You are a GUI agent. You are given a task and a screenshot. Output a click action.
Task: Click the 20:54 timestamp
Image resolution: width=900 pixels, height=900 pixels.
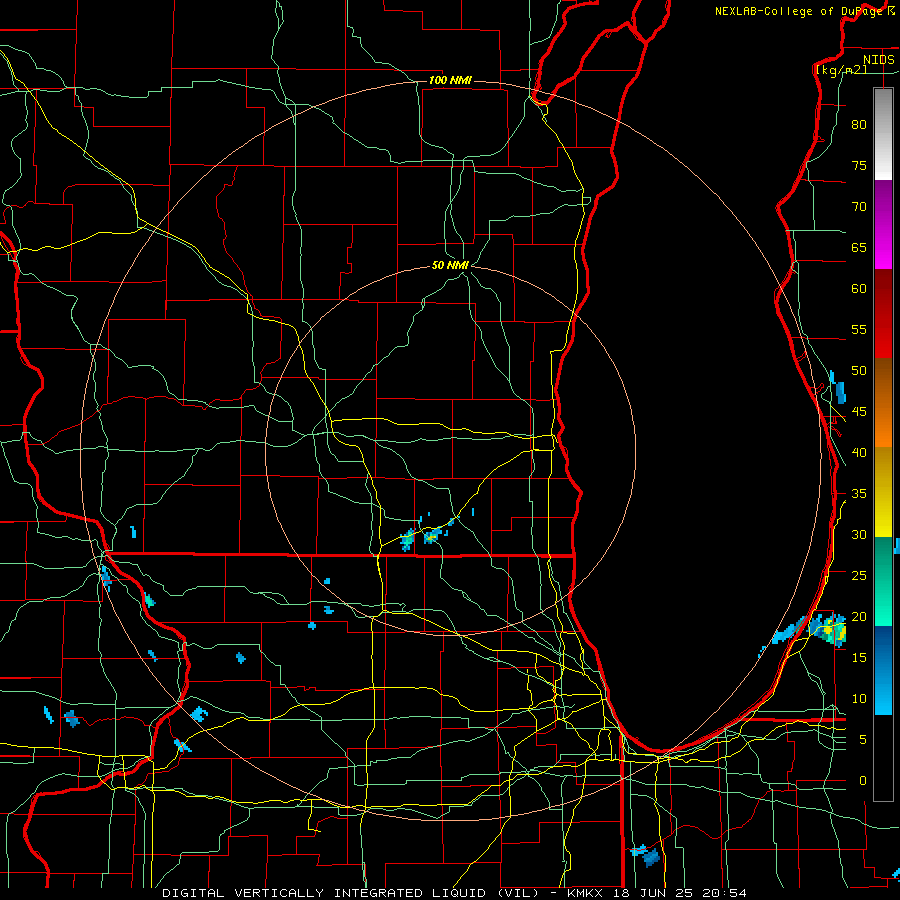pos(726,893)
